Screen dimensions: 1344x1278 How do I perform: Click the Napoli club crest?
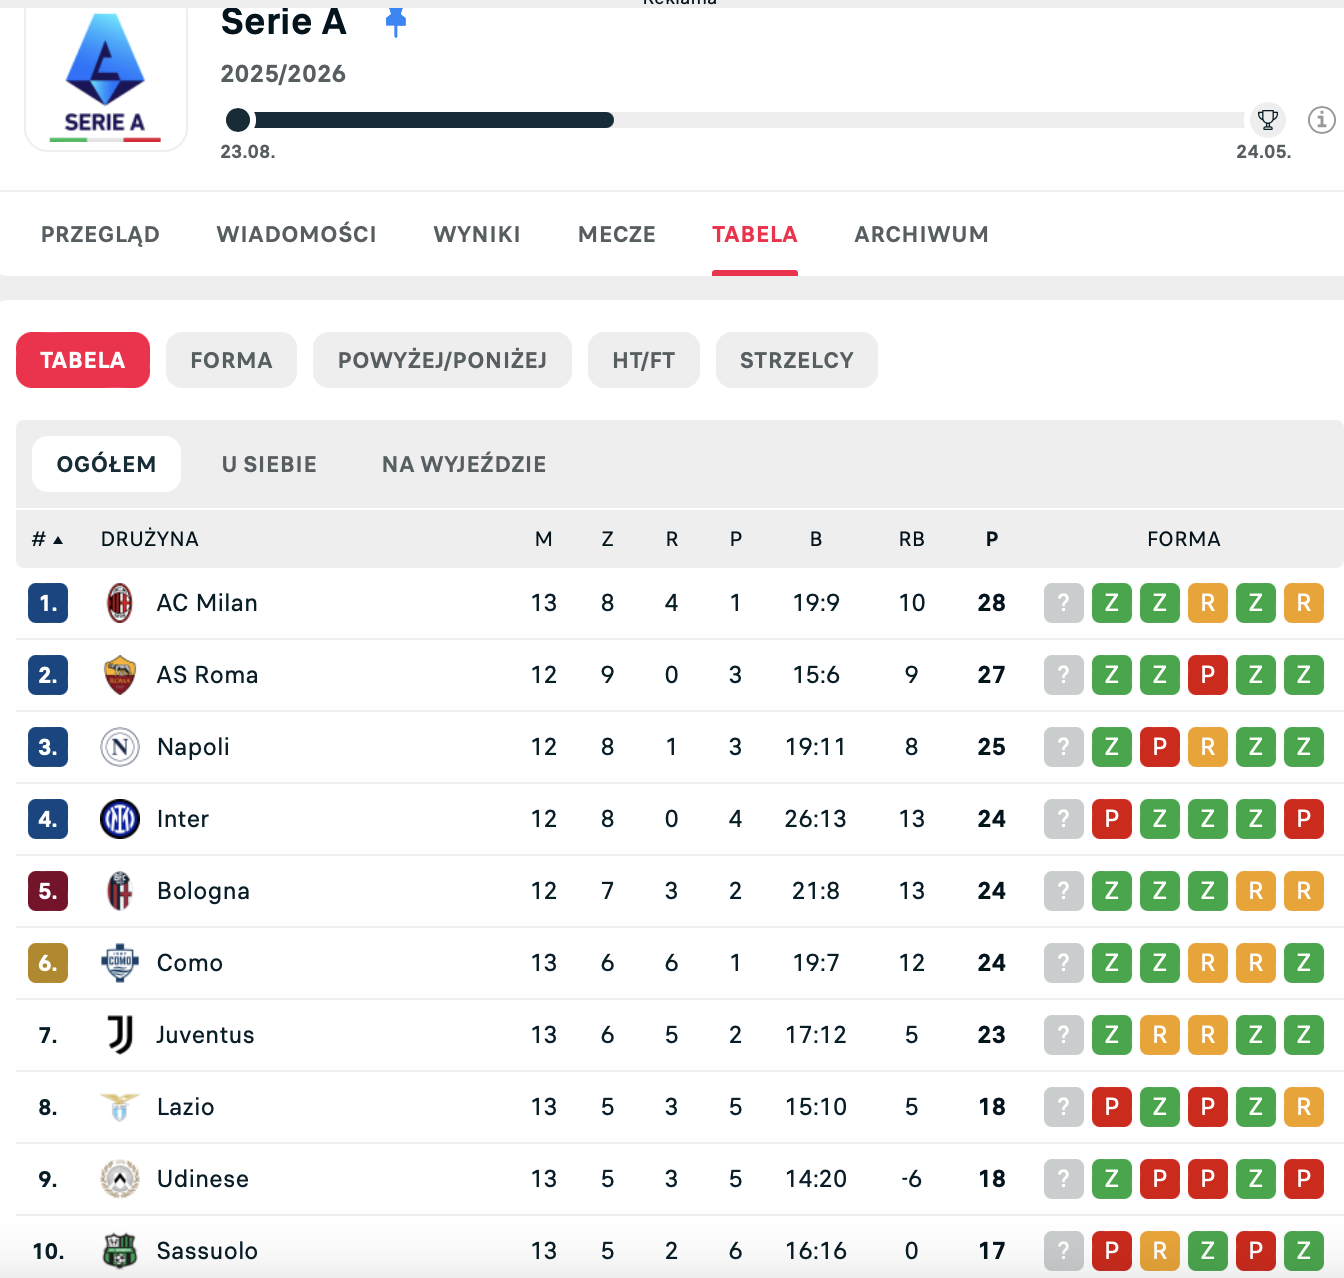coord(119,747)
